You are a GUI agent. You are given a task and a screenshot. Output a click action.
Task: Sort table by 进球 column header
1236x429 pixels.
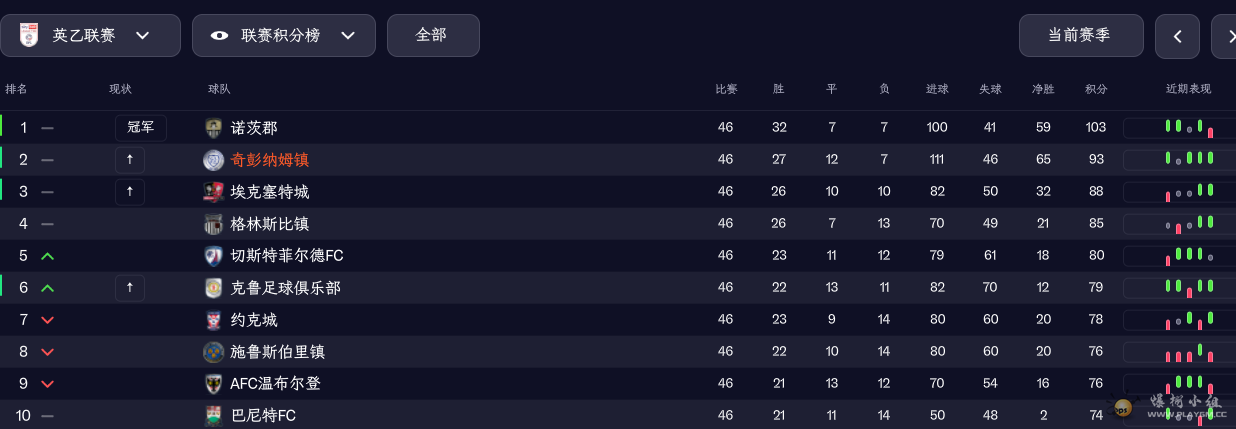(x=937, y=89)
